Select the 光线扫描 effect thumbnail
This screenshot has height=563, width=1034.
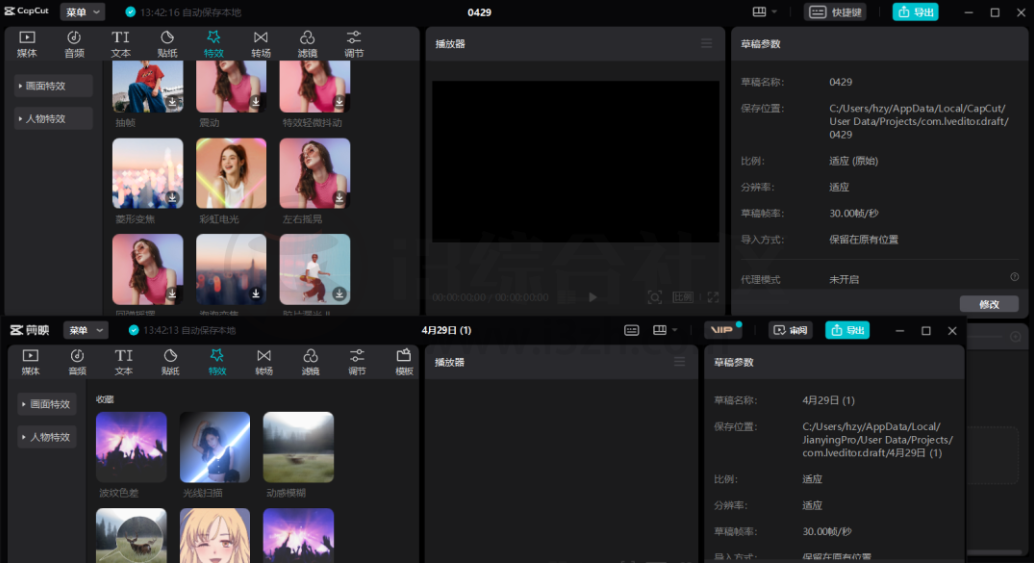click(215, 447)
